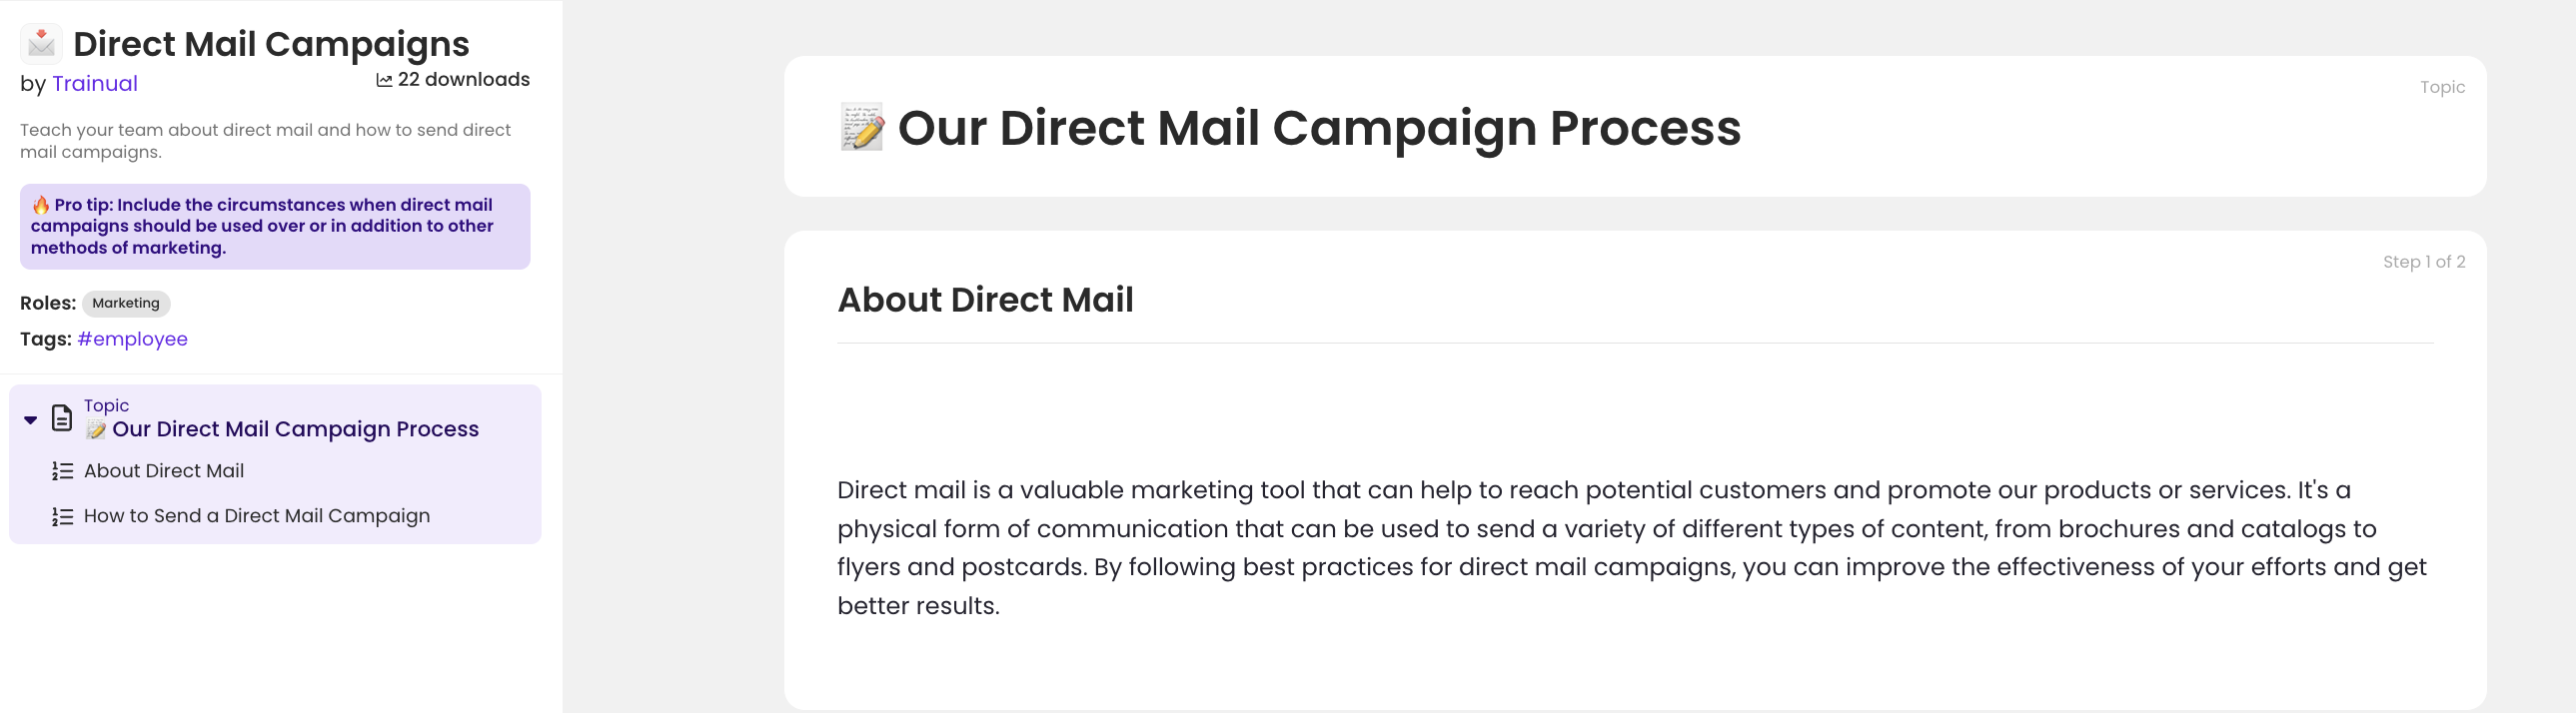This screenshot has width=2576, height=713.
Task: Click the memo emoji in the main topic header
Action: tap(862, 127)
